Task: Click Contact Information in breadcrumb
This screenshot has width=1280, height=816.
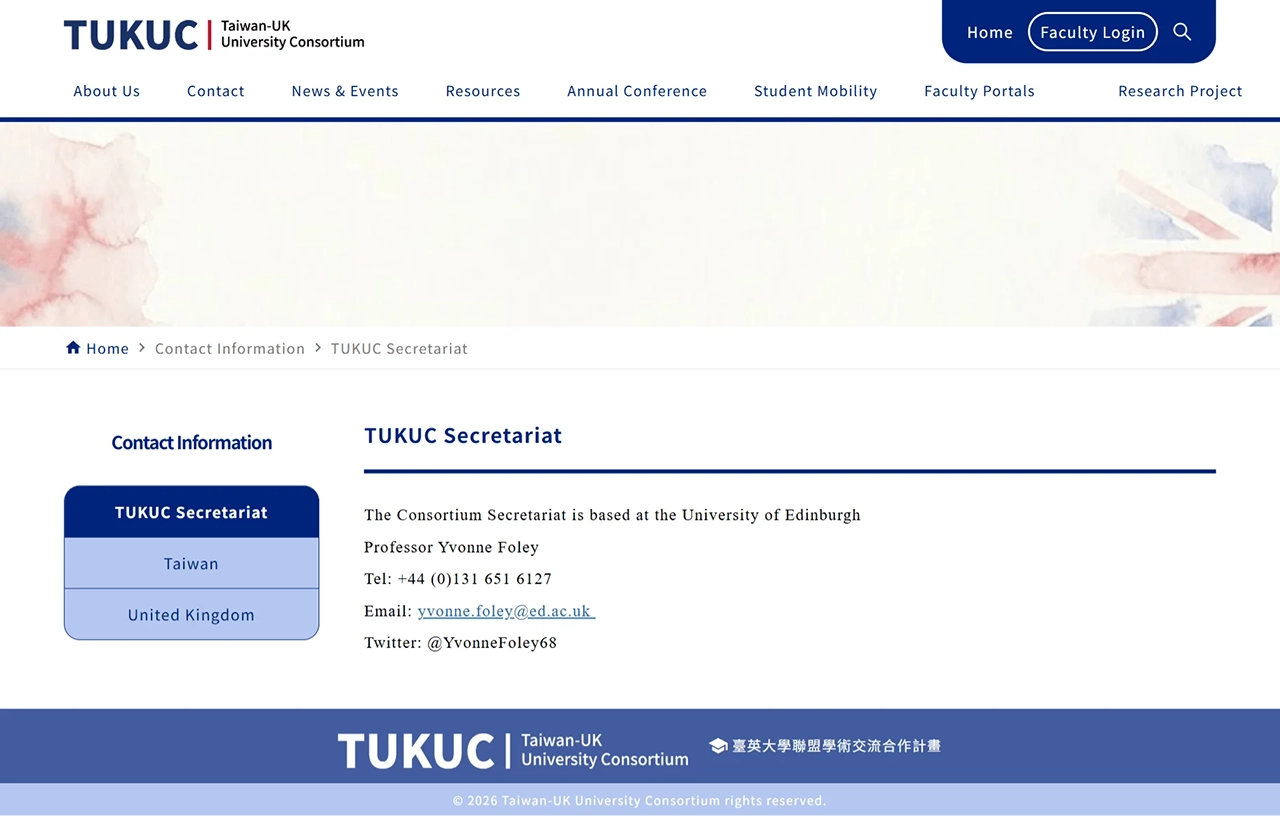Action: (230, 348)
